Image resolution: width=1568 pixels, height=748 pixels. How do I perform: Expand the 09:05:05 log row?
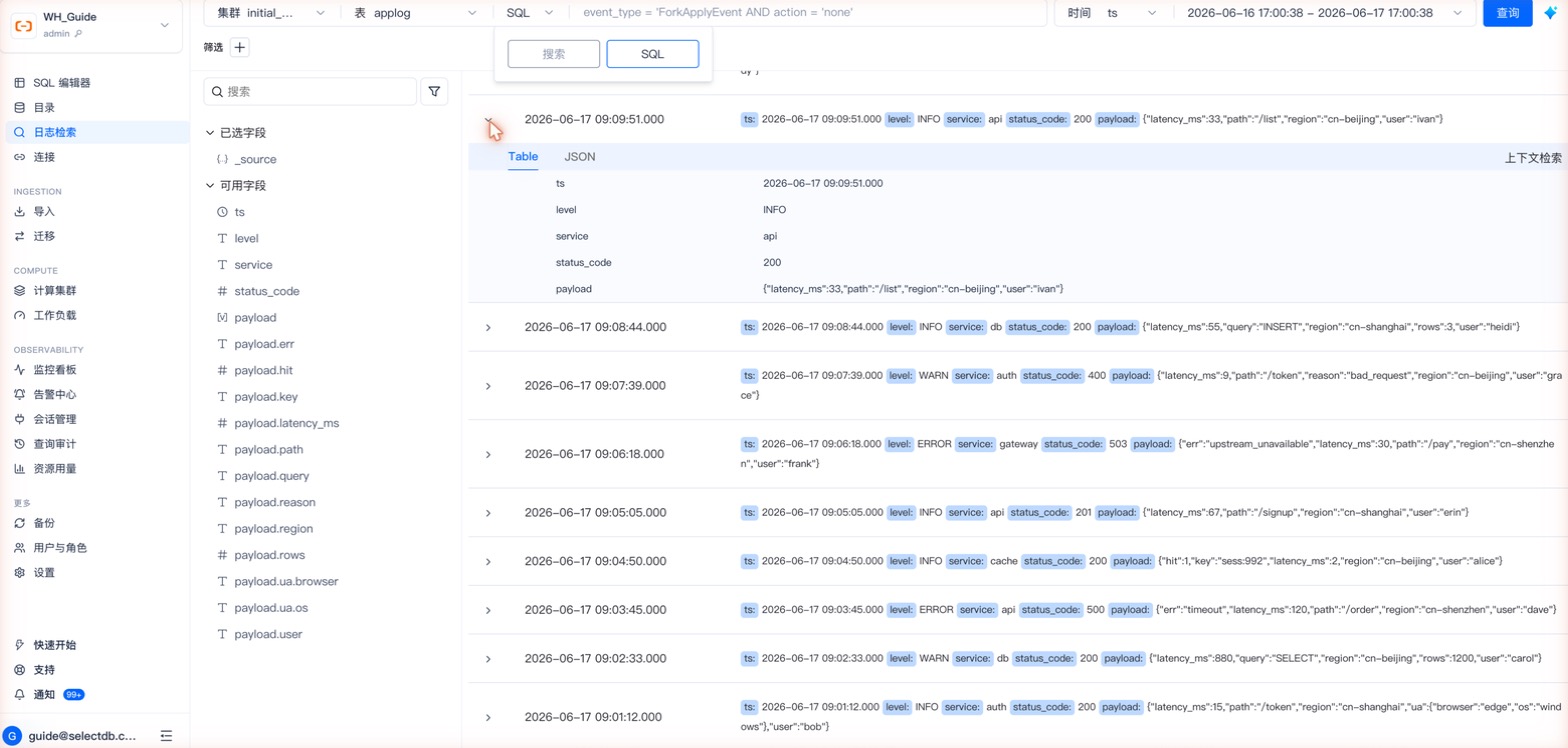click(488, 512)
